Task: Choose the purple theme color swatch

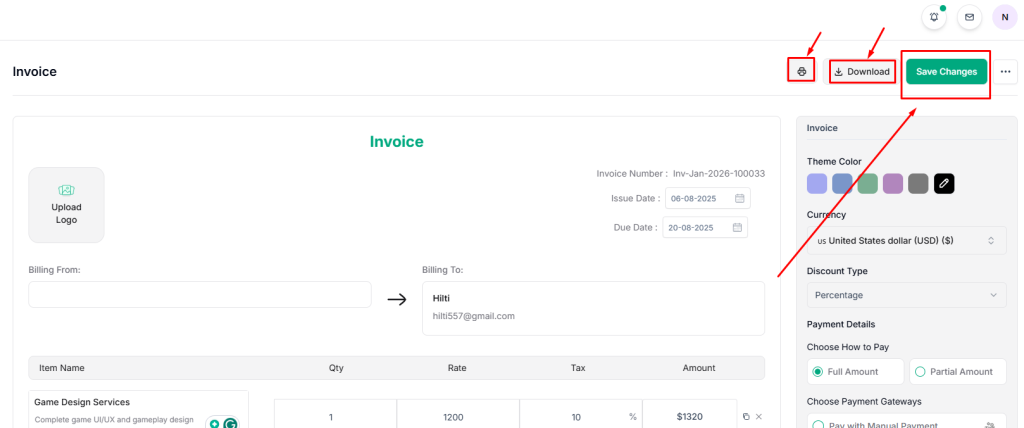Action: (893, 184)
